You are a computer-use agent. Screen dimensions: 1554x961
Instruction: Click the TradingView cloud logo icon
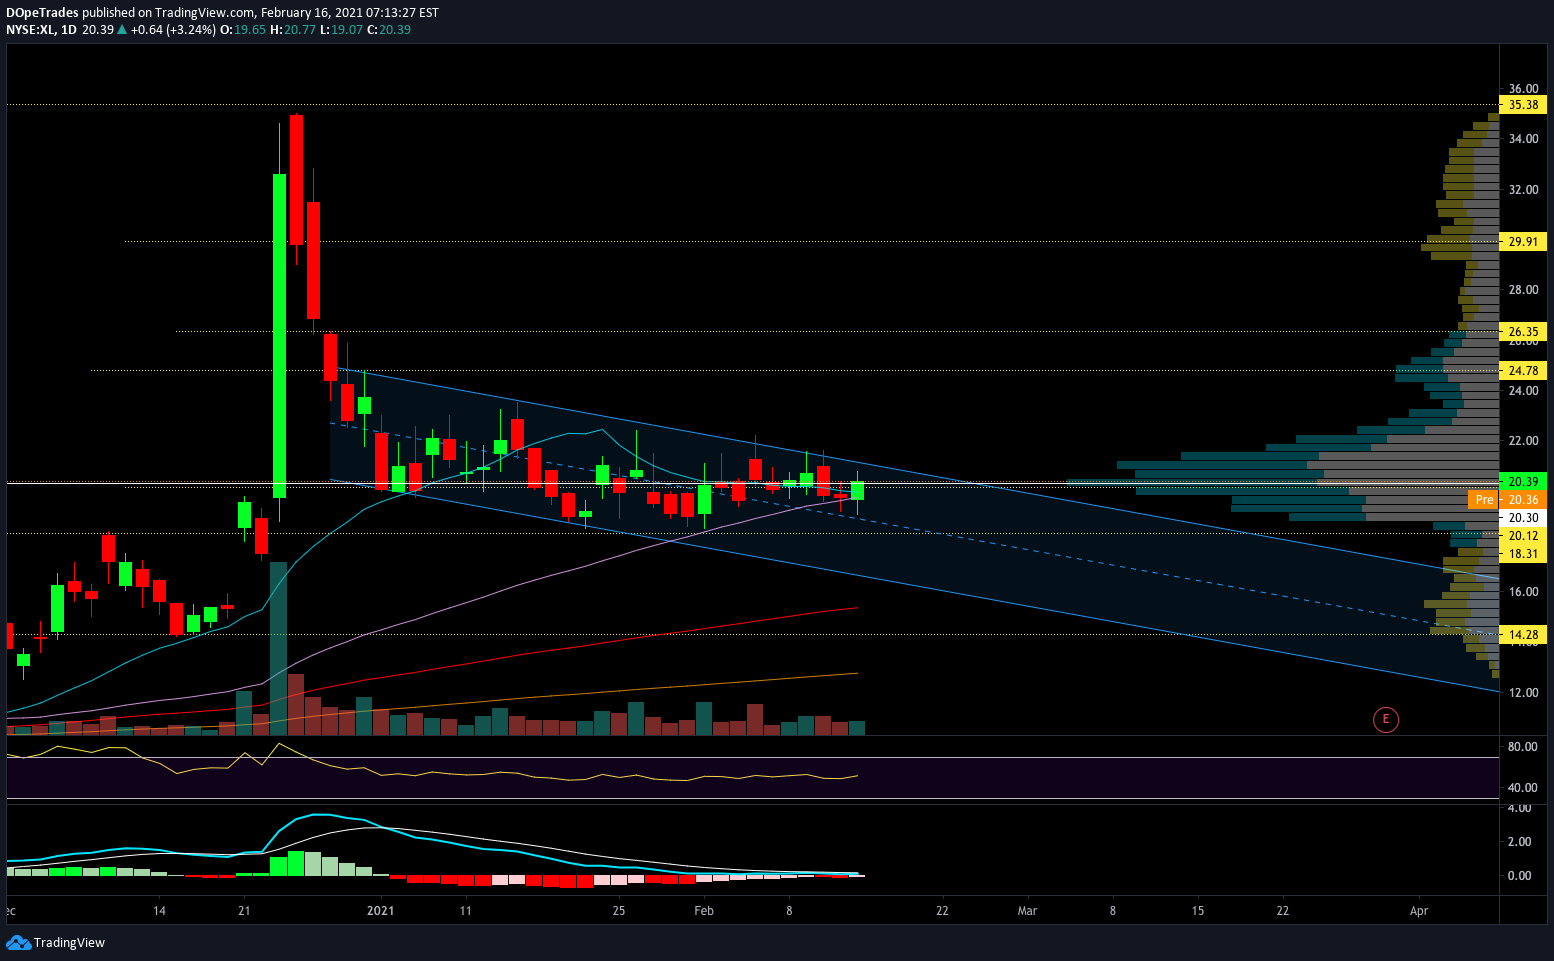pyautogui.click(x=18, y=942)
